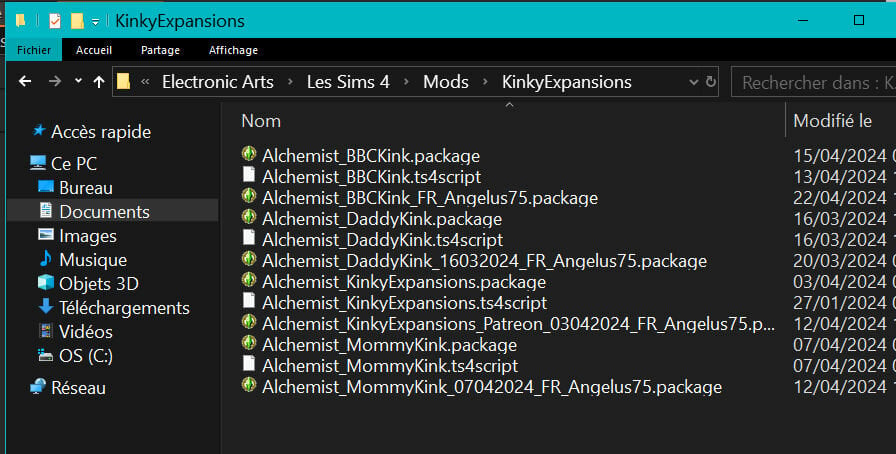Click the Accès rapide star icon
This screenshot has height=454, width=896.
(x=38, y=130)
